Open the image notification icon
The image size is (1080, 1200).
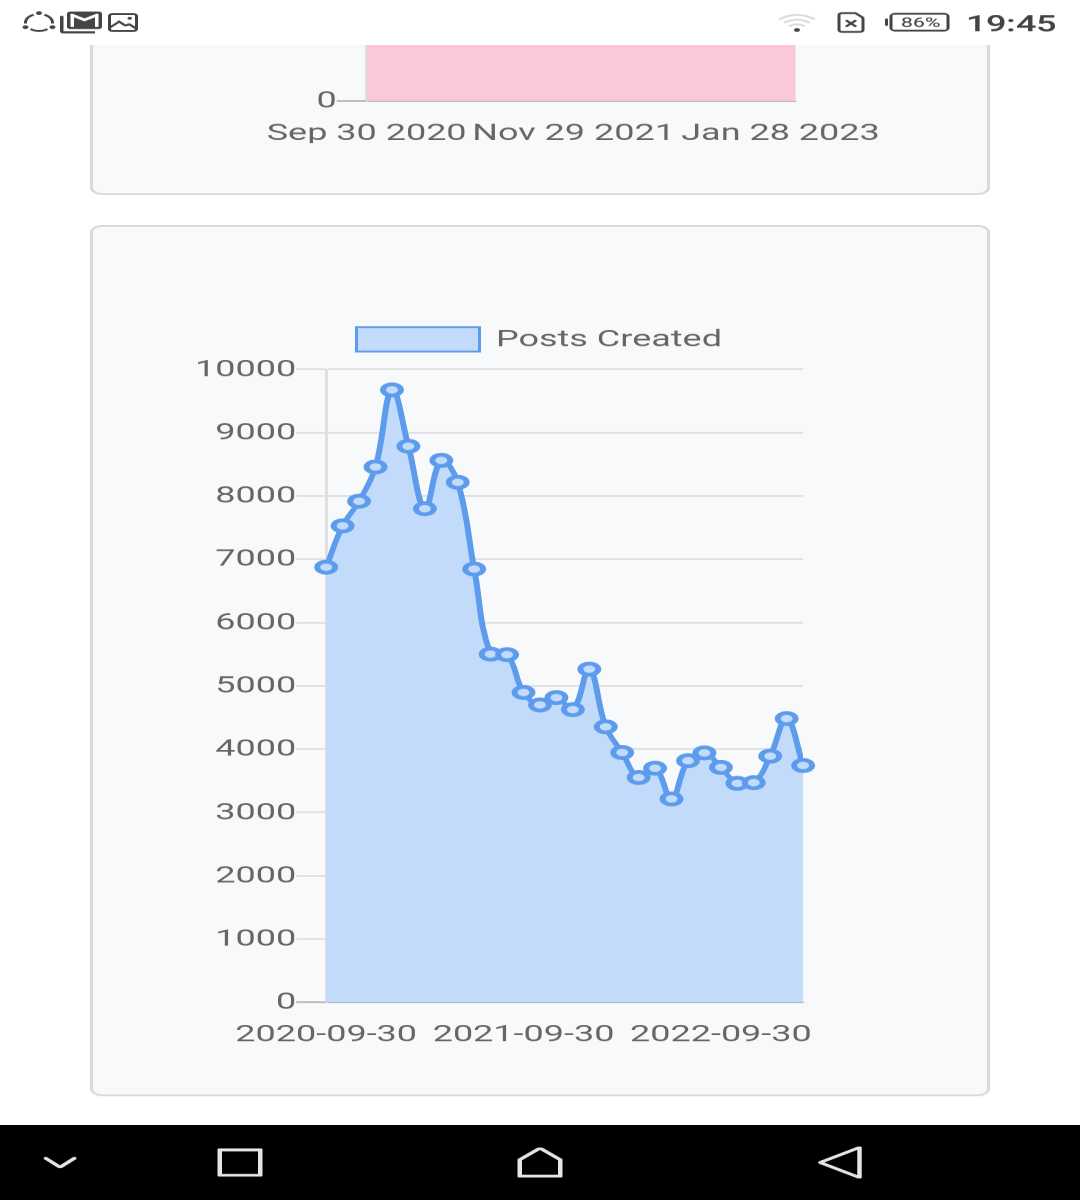point(123,21)
